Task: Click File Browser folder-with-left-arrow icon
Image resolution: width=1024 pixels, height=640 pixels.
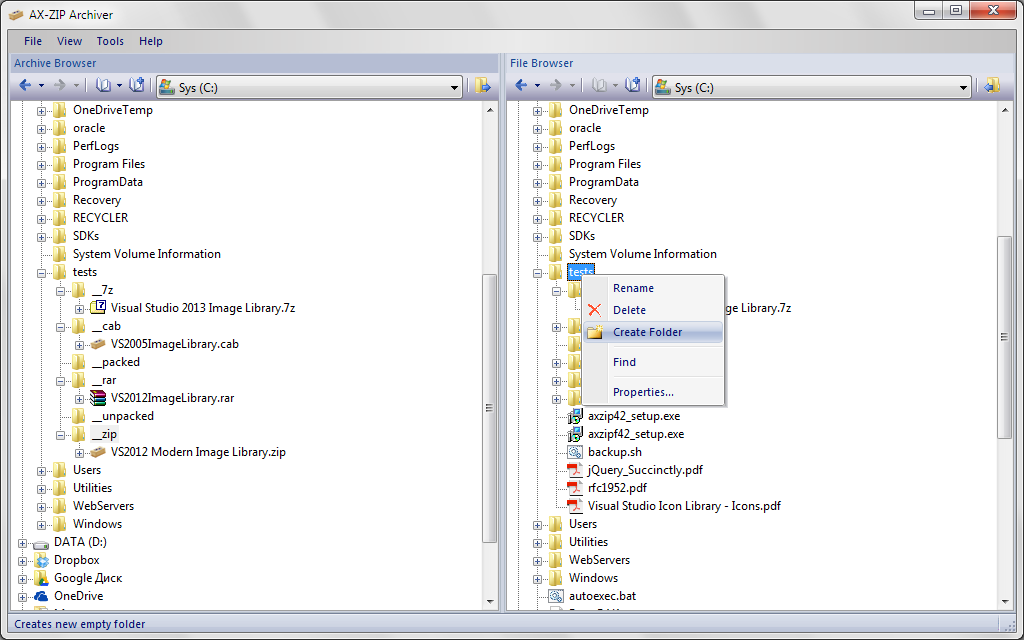Action: 992,86
